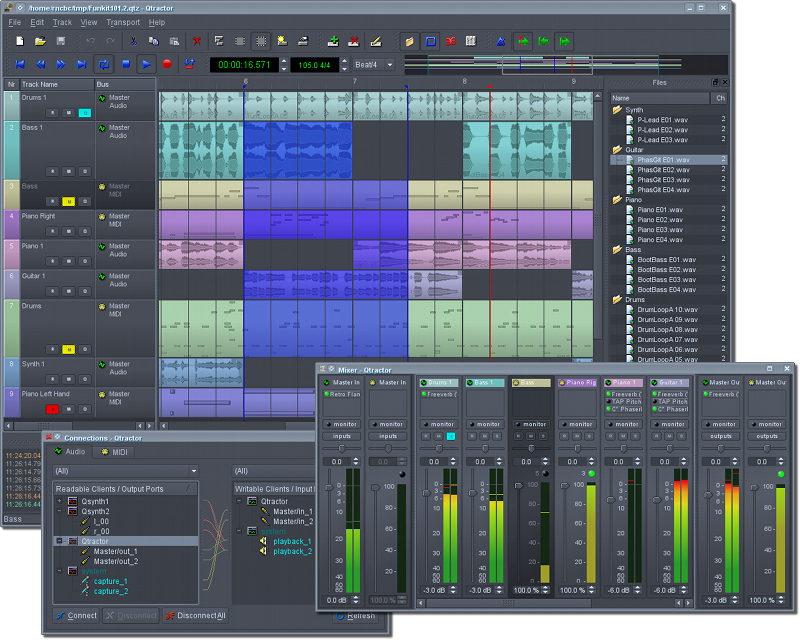Click the session overview thumbnail strip

click(x=566, y=65)
